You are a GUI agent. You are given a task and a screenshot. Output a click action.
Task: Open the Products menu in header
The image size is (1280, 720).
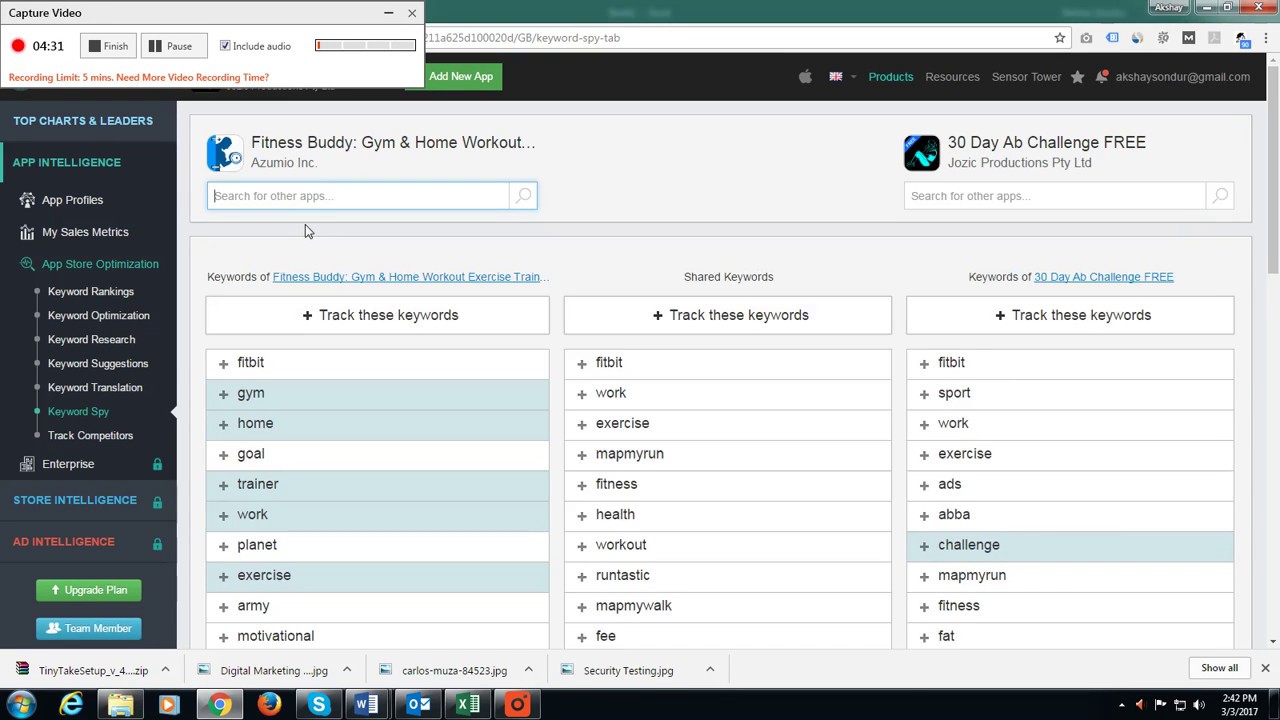890,77
